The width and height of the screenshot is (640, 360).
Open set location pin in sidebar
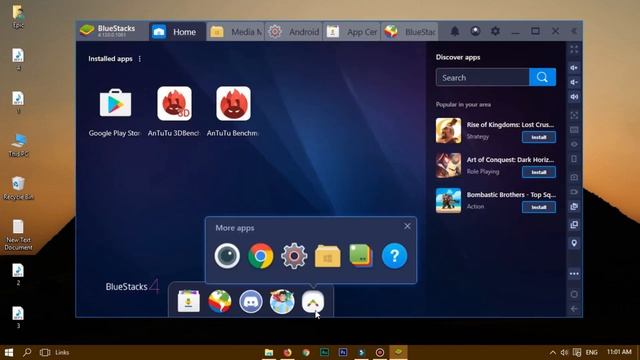574,243
